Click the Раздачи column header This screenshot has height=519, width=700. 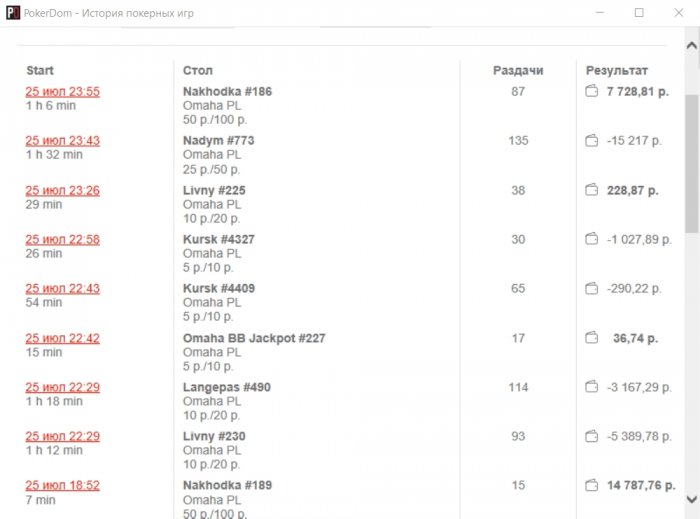click(518, 71)
